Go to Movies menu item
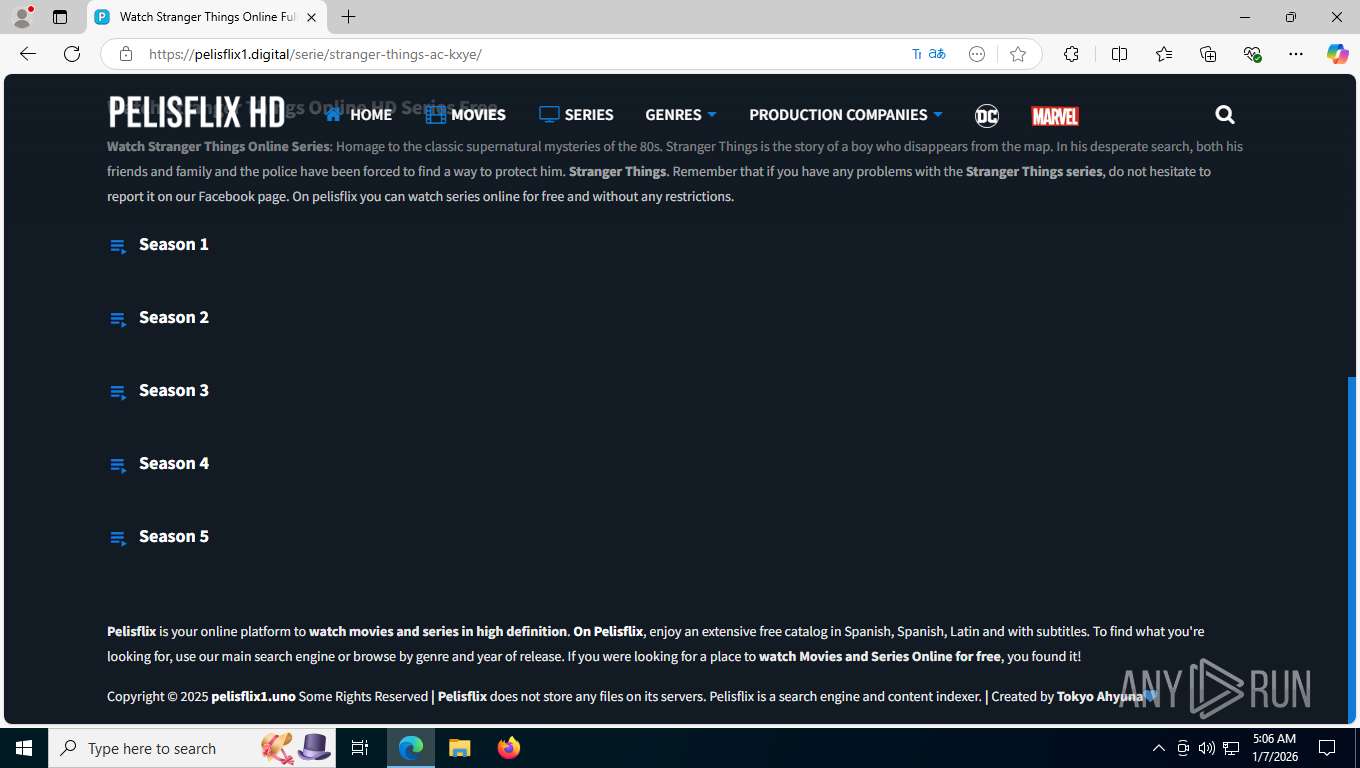 click(465, 115)
